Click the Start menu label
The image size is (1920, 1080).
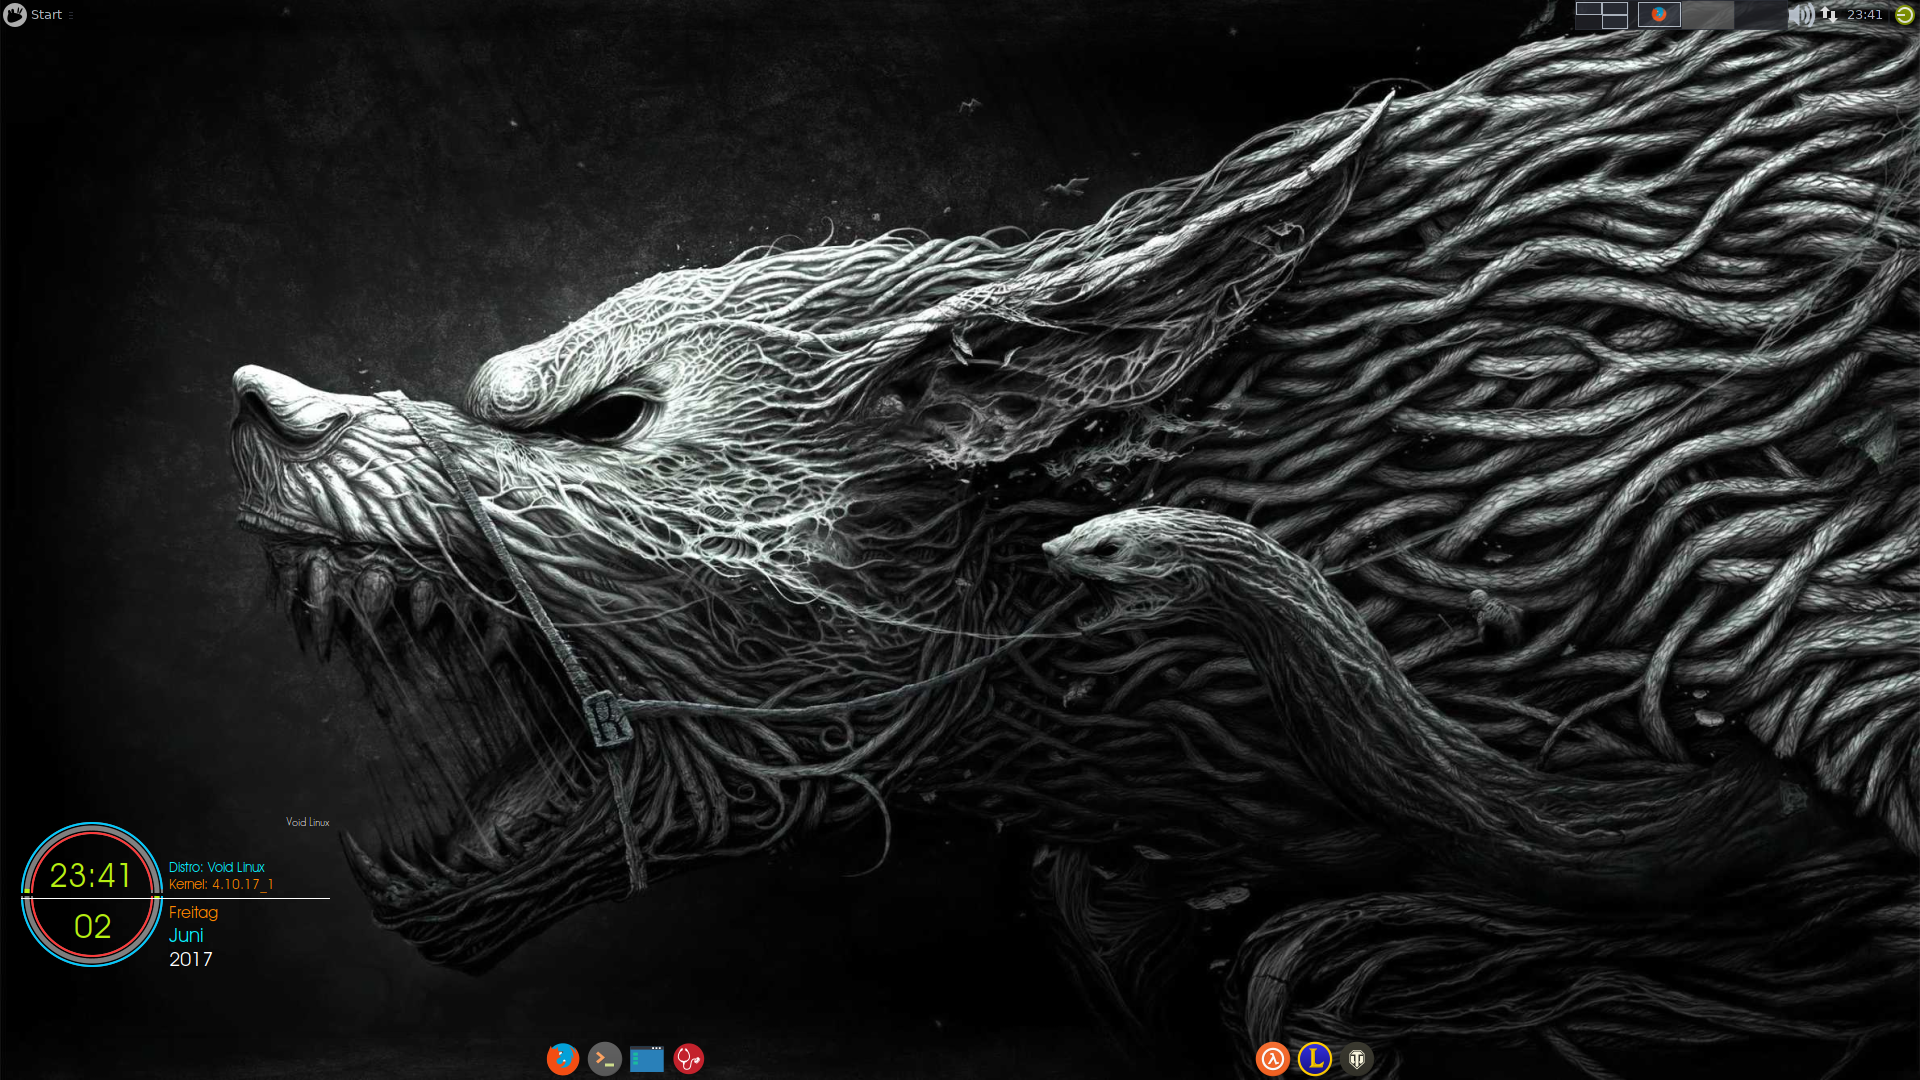[46, 14]
